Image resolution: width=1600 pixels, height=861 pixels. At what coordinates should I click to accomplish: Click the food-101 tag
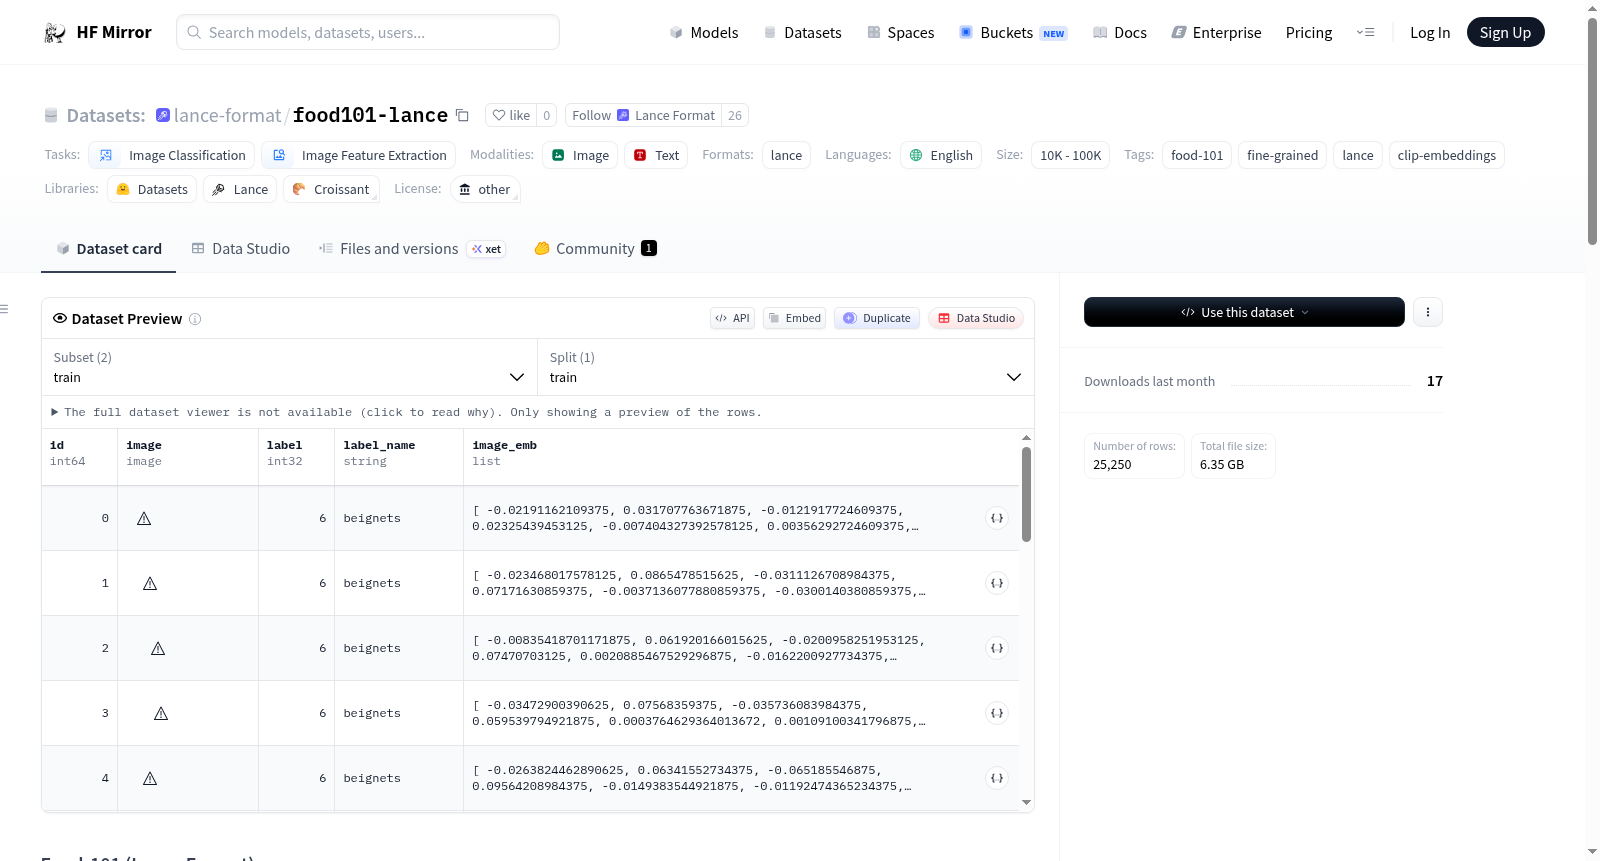click(1197, 155)
